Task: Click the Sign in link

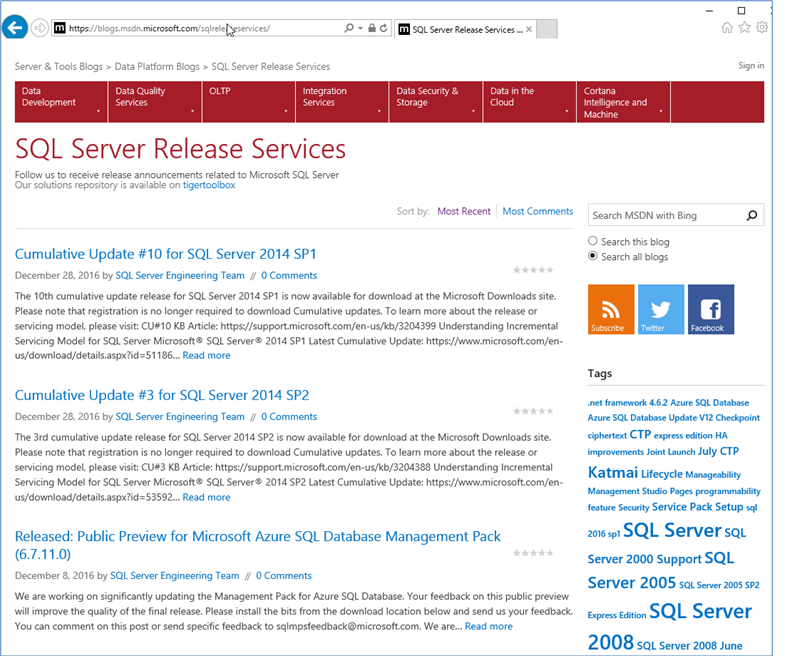Action: (751, 65)
